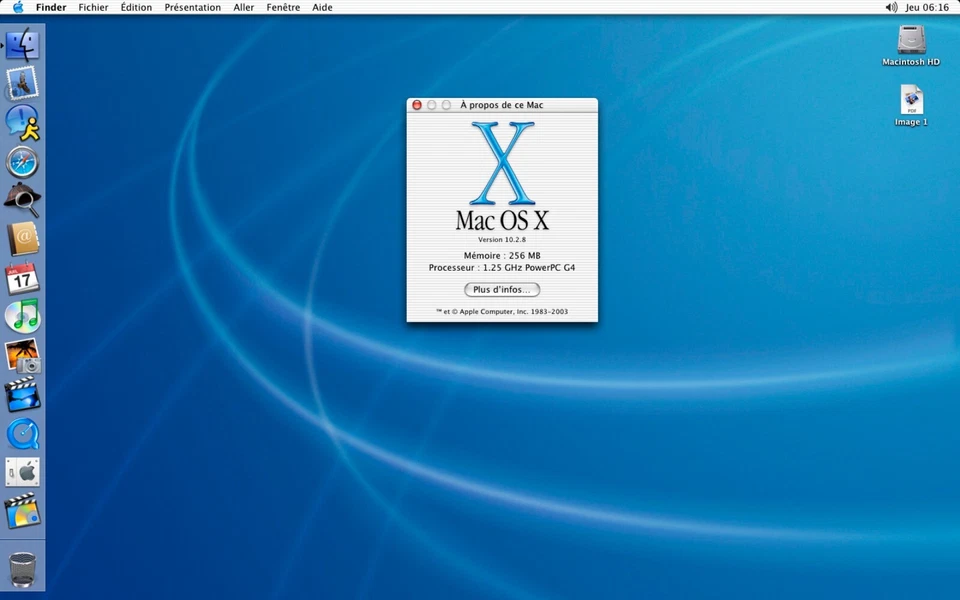Open iTunes from the dock
960x600 pixels.
click(x=22, y=316)
